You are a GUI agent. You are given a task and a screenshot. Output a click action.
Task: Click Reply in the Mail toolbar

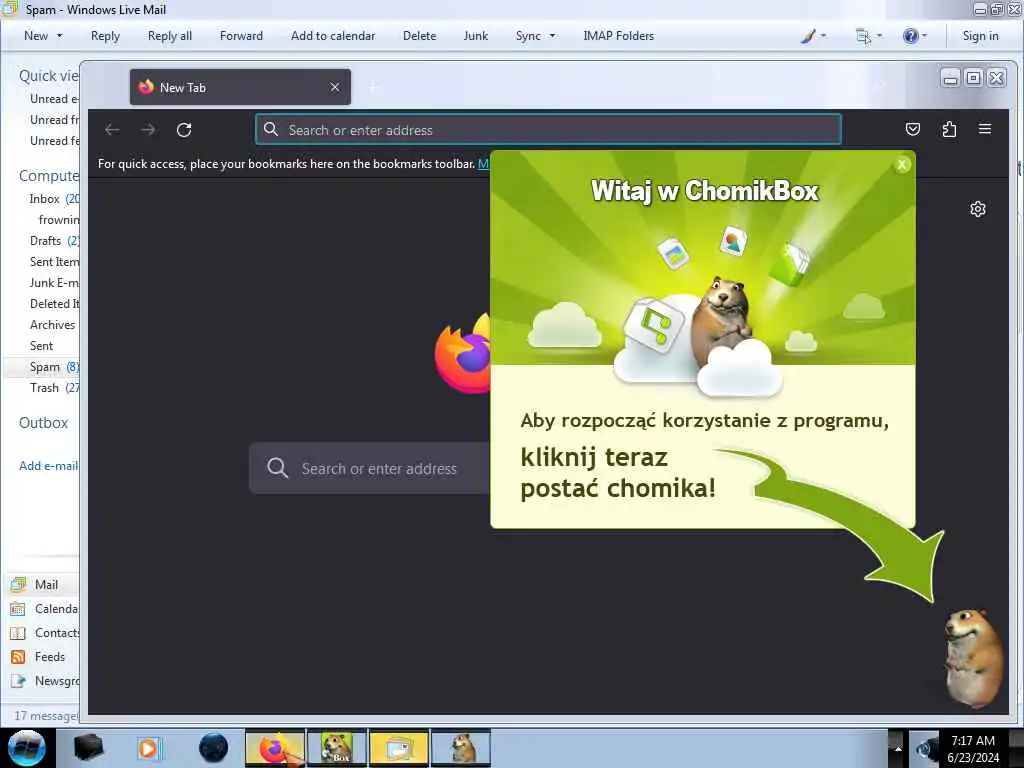[105, 36]
